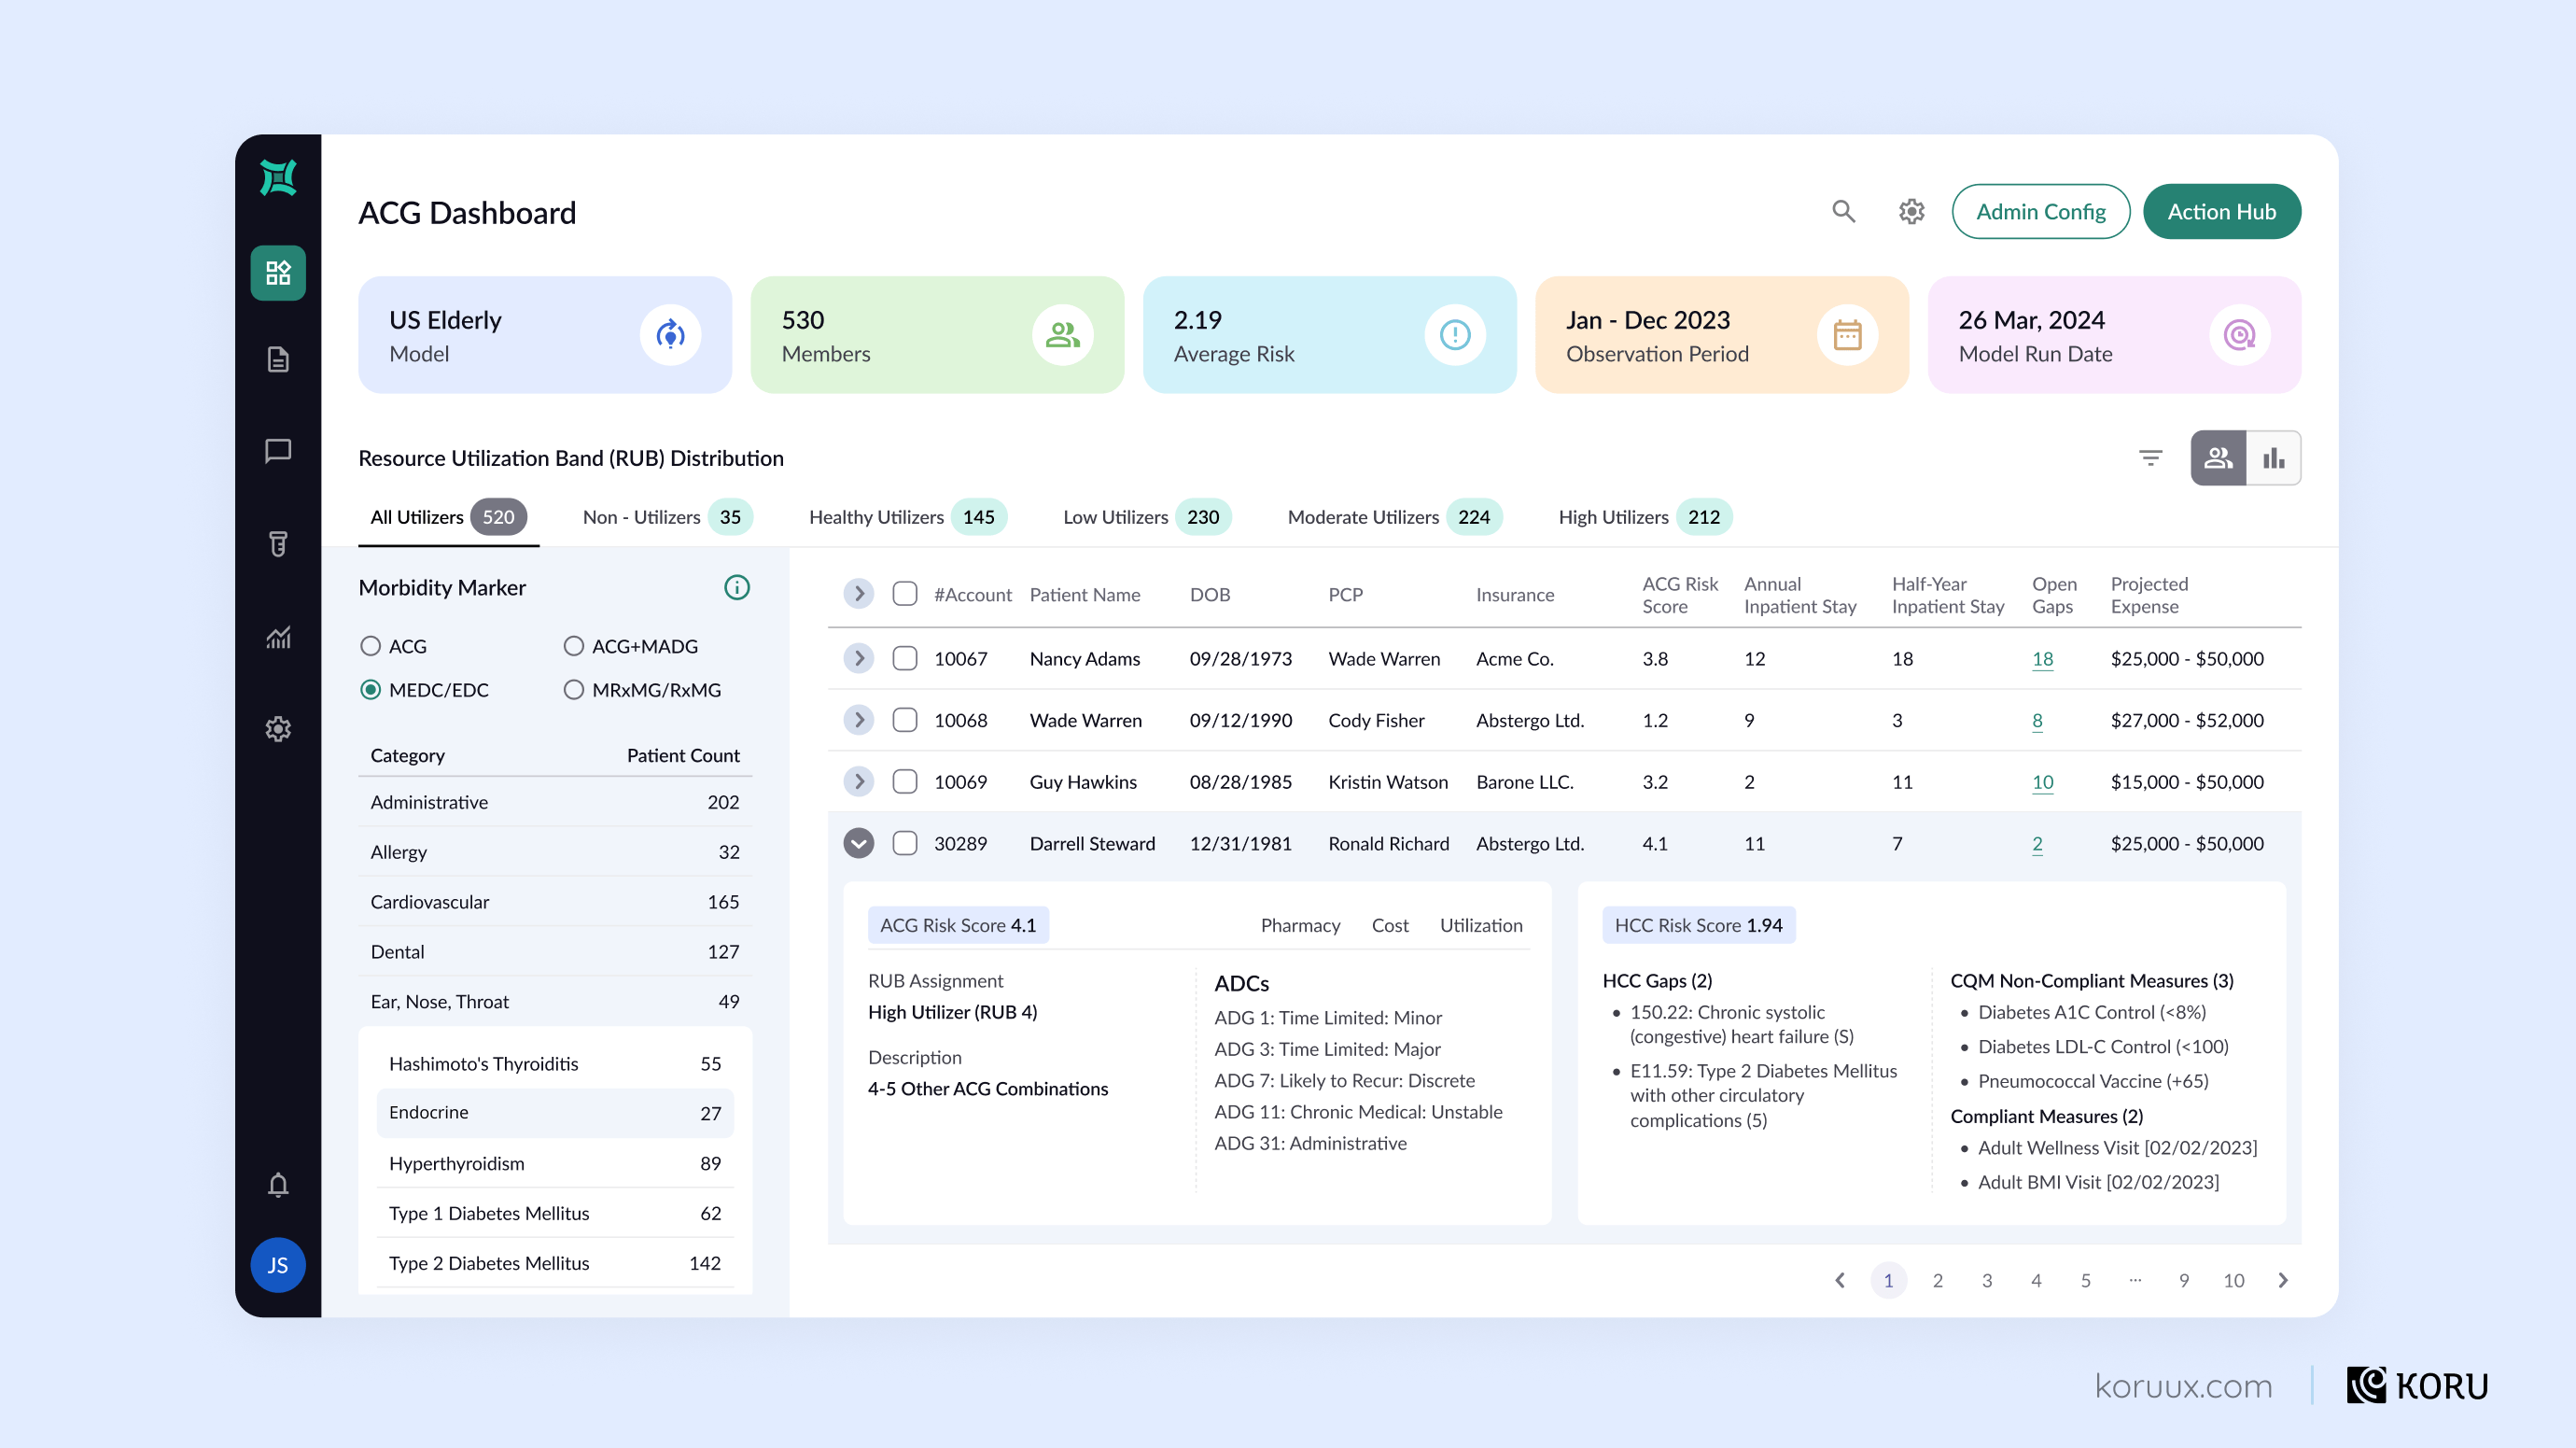Open the Pharmacy tab in patient details

point(1300,925)
